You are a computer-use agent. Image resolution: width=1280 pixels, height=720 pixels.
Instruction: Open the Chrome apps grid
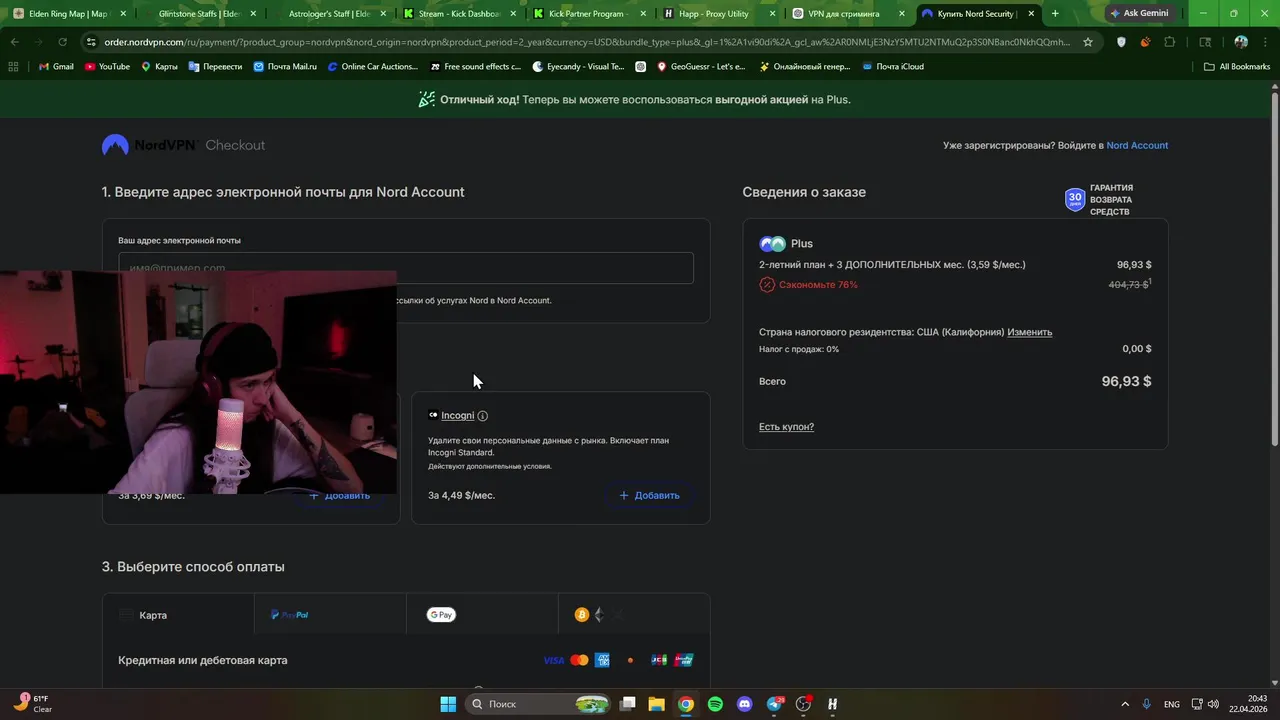tap(14, 66)
